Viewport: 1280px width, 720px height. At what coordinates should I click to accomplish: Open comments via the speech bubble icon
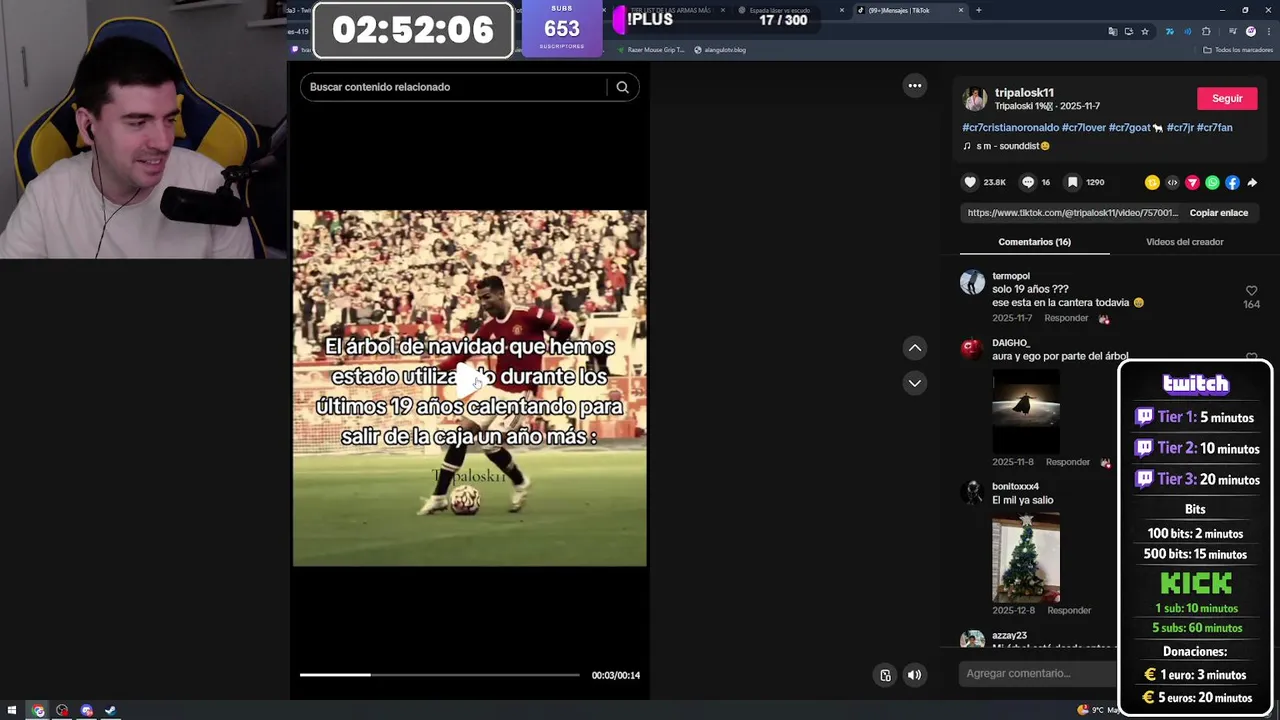click(x=1027, y=182)
